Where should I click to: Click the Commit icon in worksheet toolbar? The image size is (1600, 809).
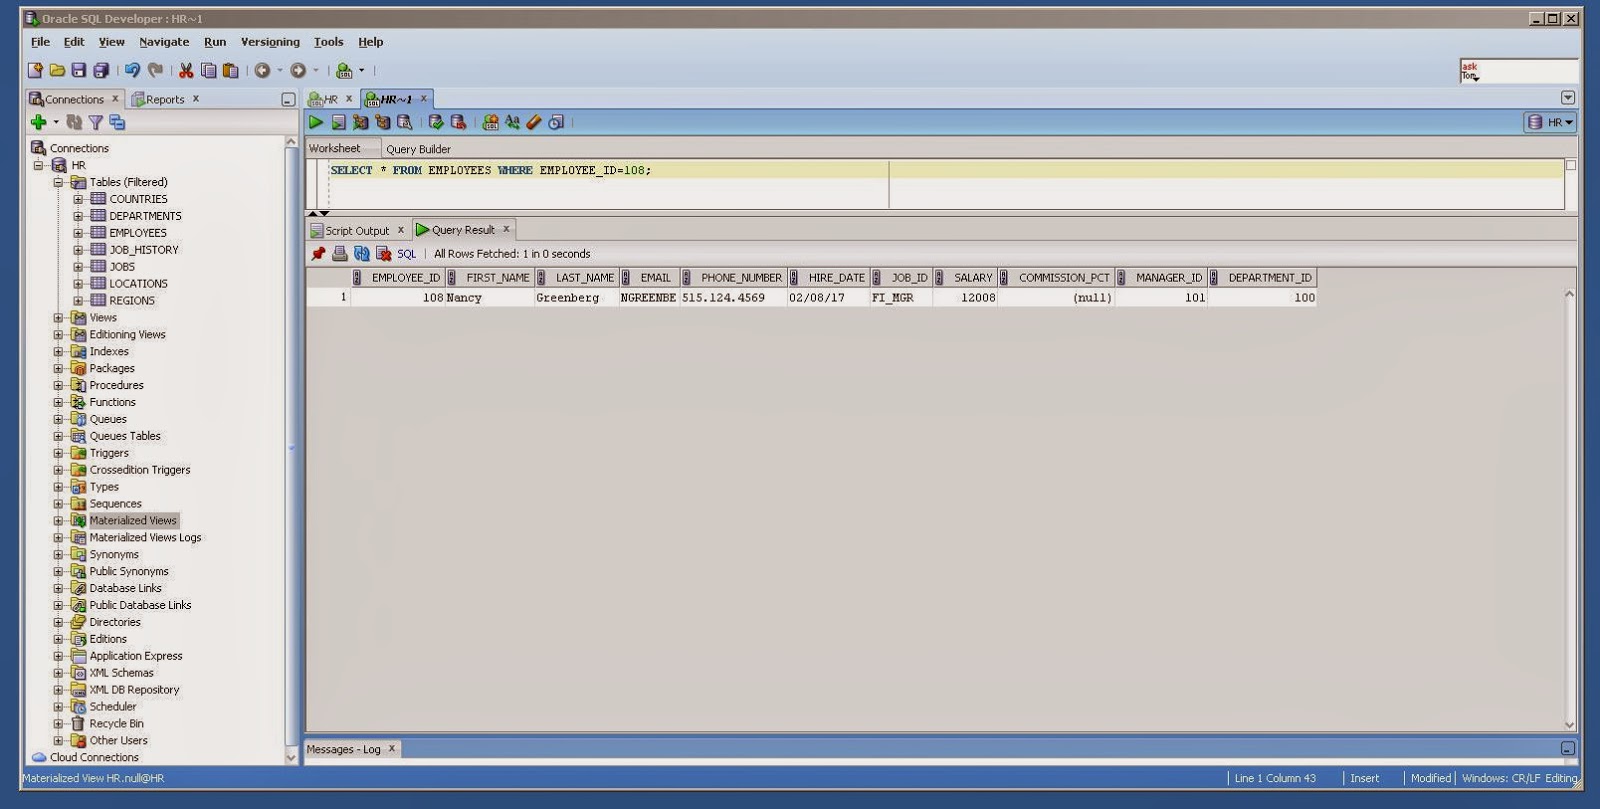[x=436, y=122]
